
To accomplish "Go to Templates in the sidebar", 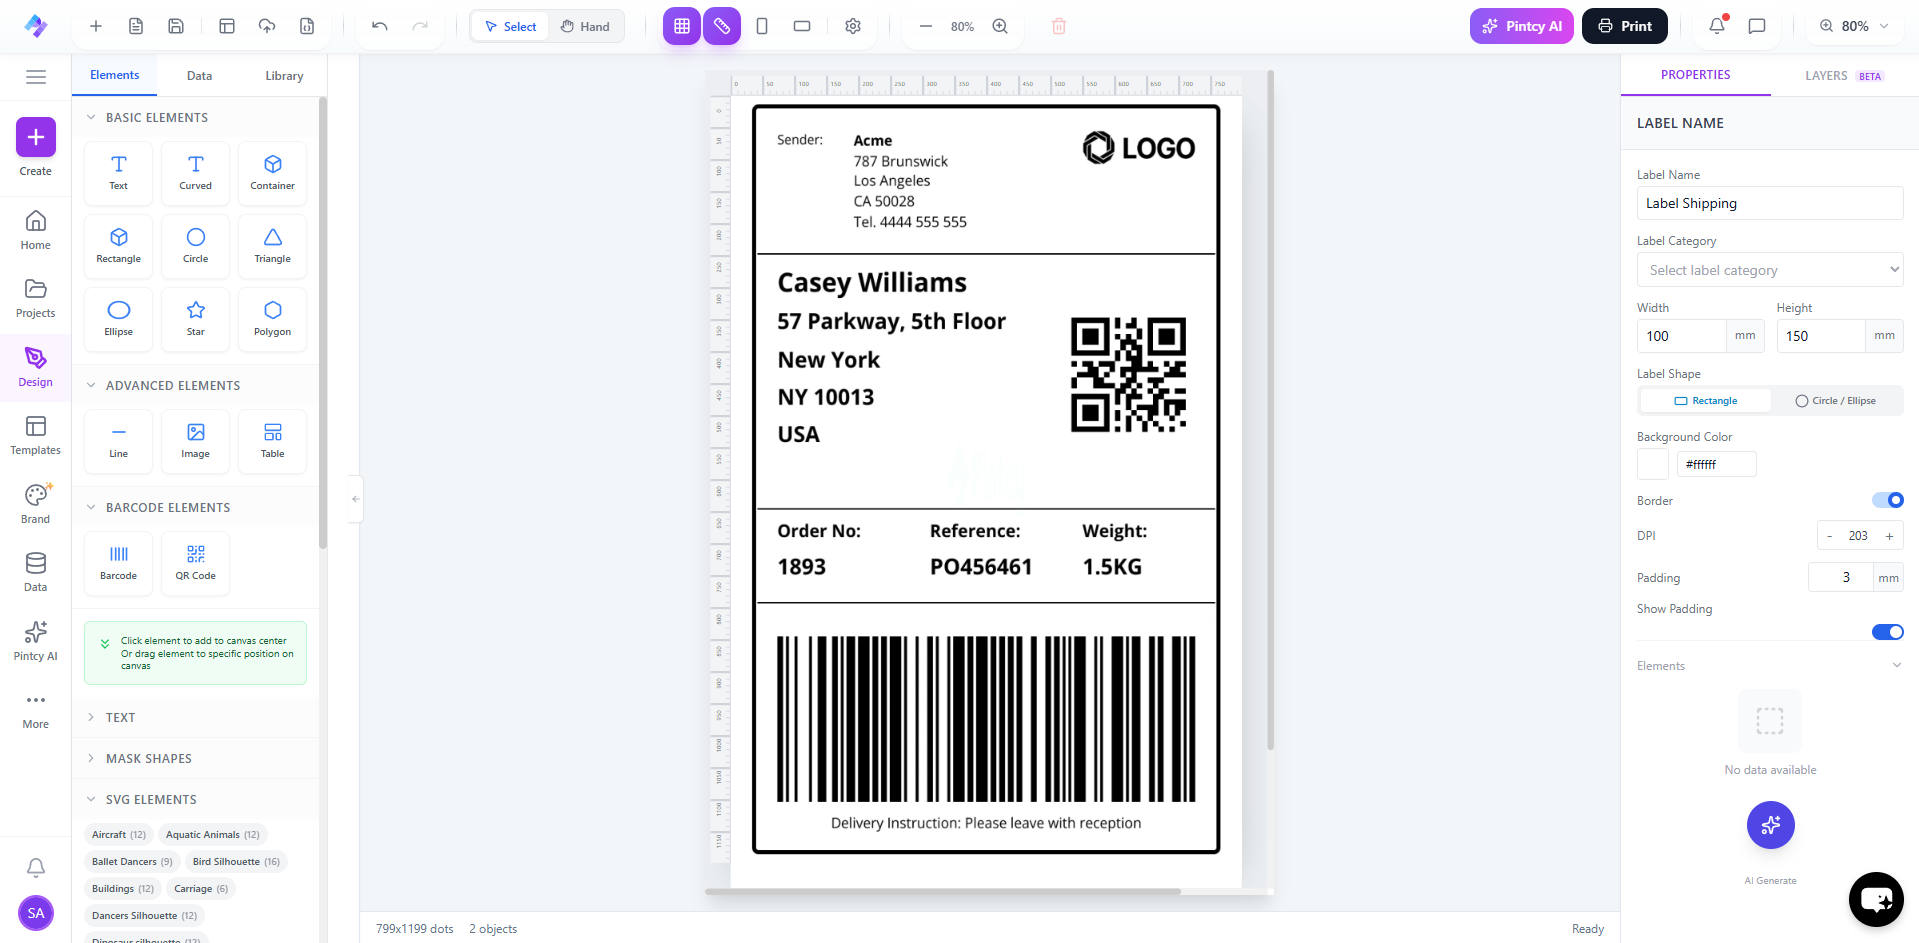I will pos(36,436).
